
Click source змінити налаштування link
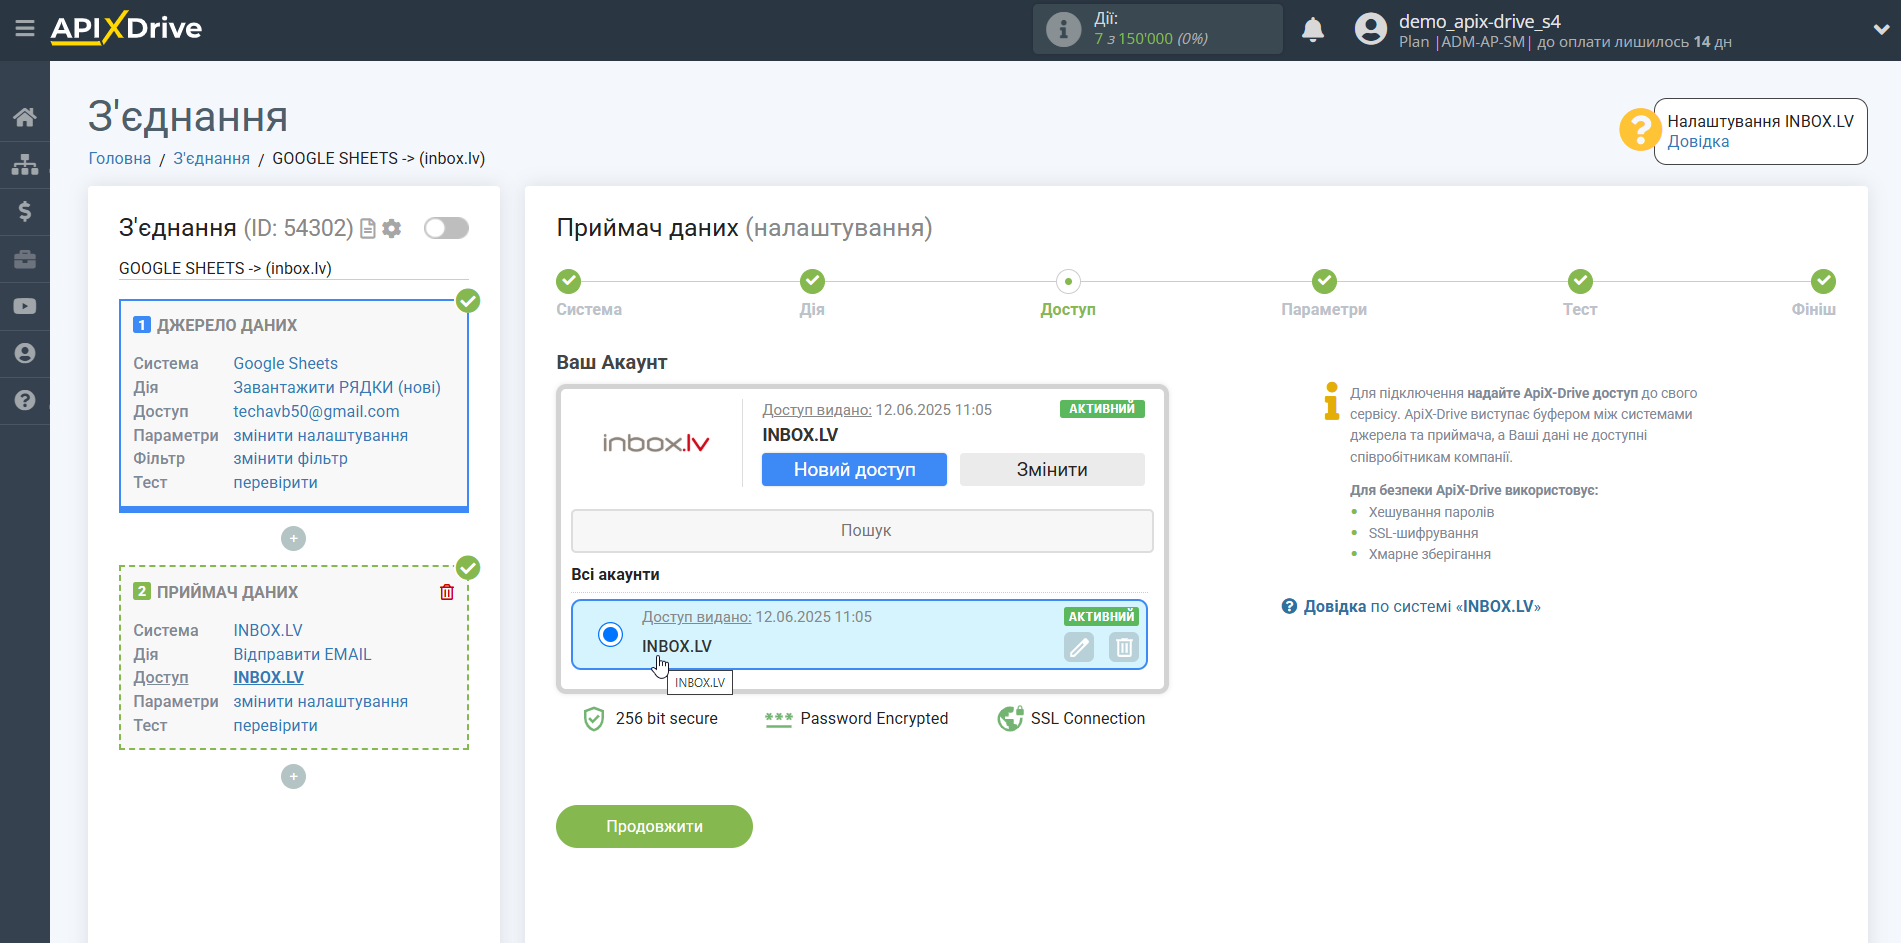(x=320, y=435)
